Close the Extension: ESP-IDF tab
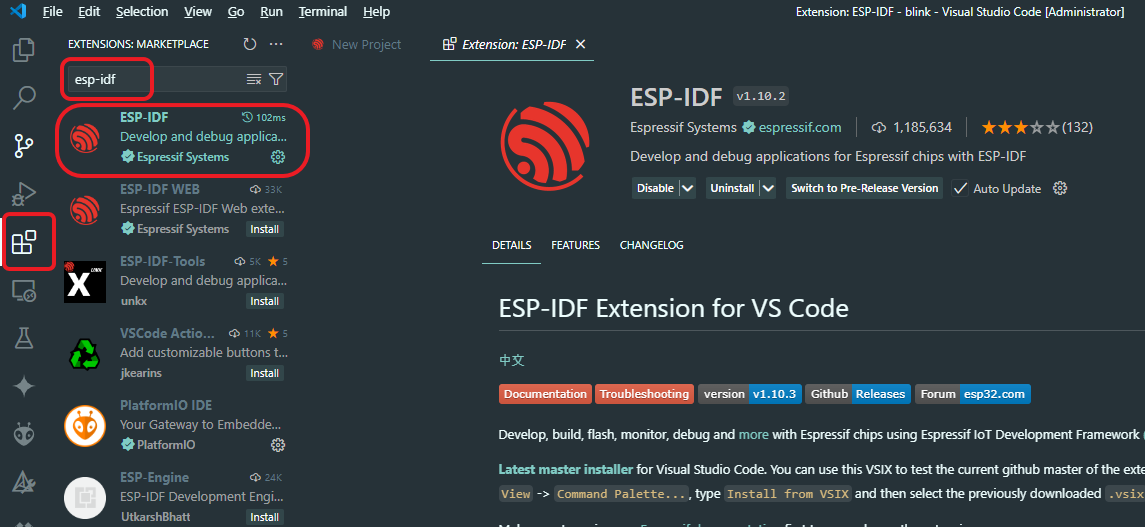The image size is (1145, 527). (581, 45)
